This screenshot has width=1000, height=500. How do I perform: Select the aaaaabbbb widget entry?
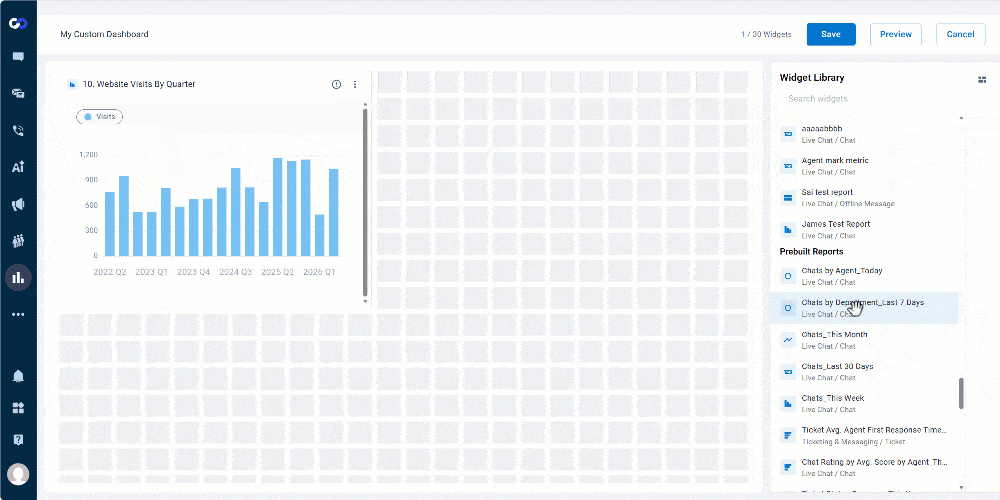(864, 134)
